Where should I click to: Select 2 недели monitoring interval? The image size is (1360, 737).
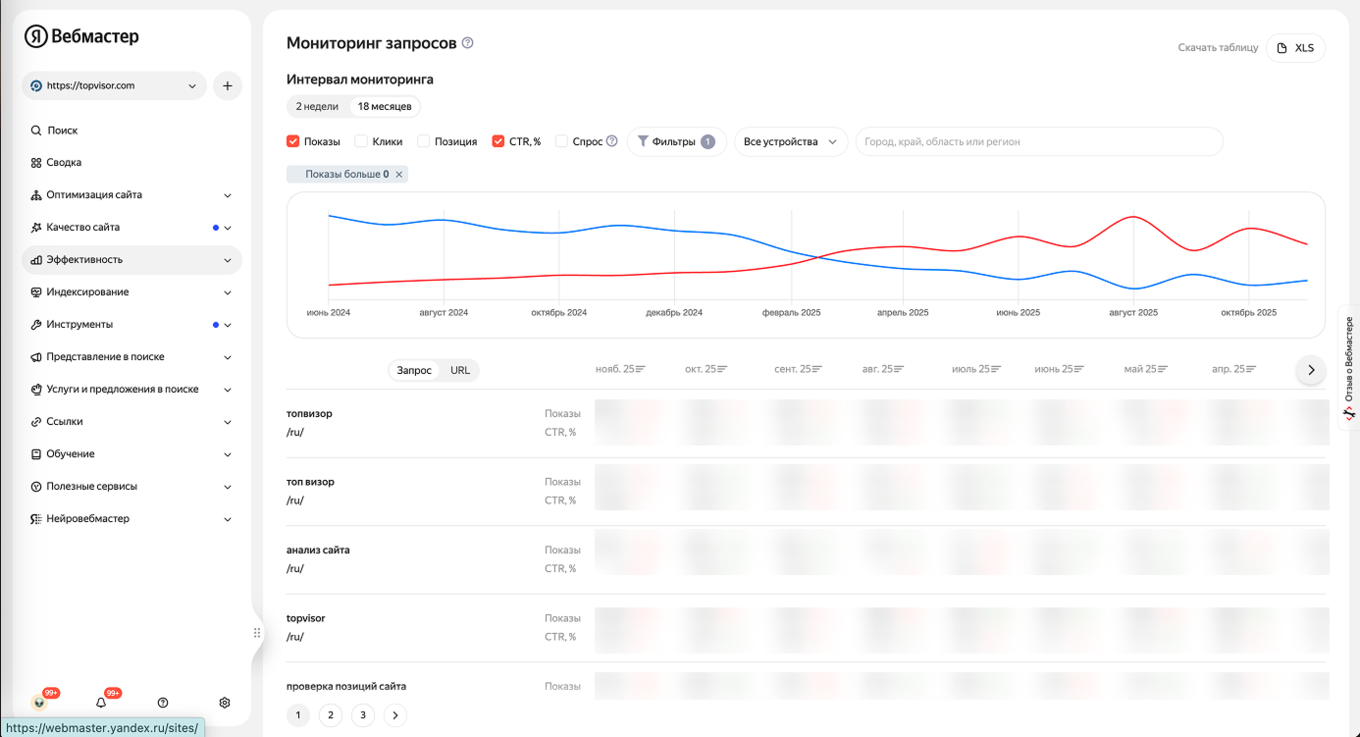click(317, 106)
